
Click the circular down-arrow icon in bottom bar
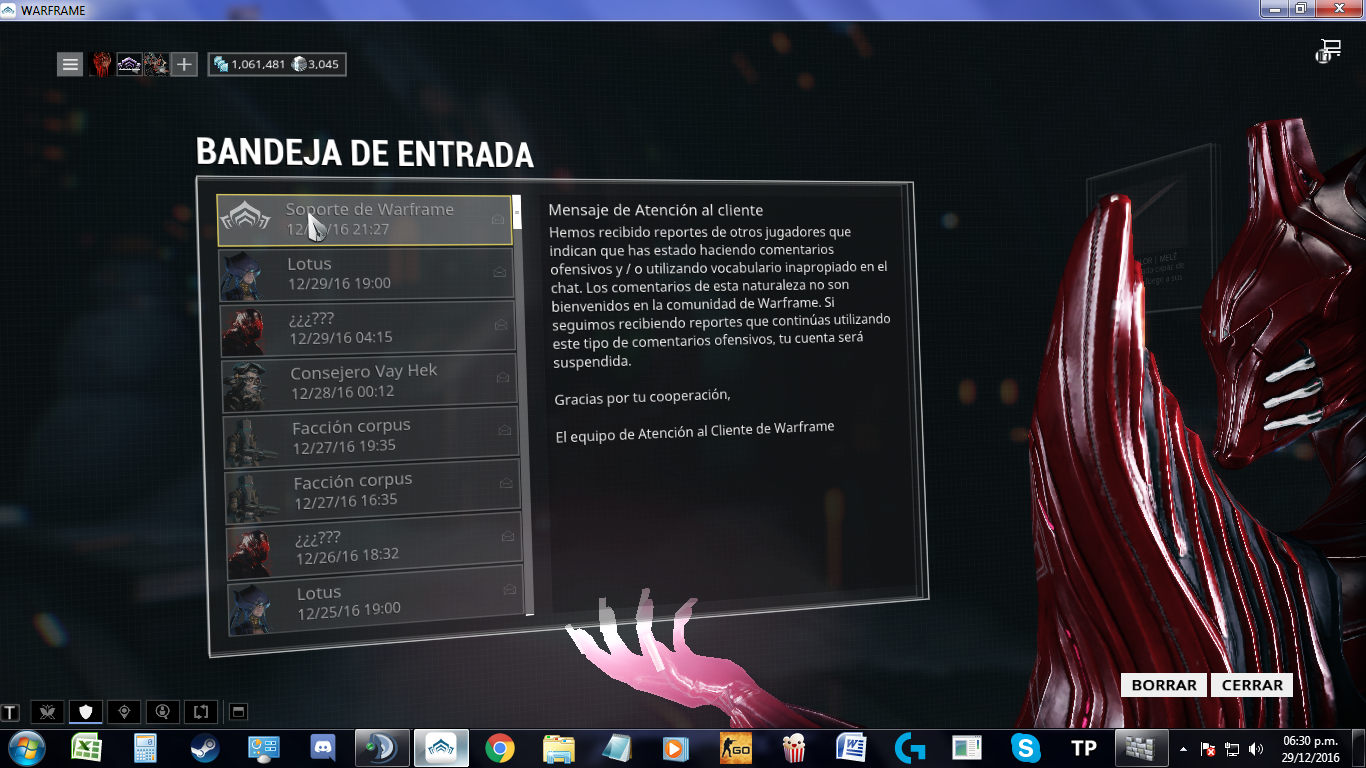click(x=162, y=712)
